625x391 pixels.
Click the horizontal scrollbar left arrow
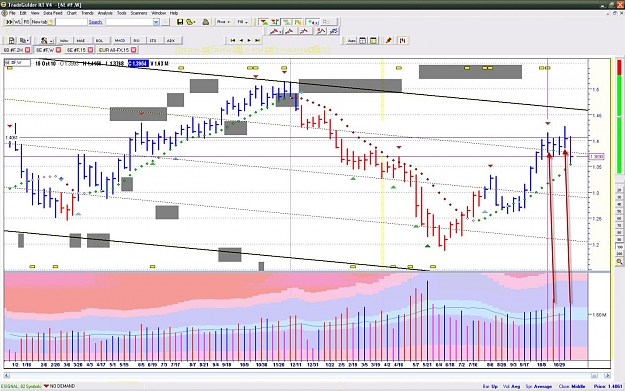click(7, 375)
